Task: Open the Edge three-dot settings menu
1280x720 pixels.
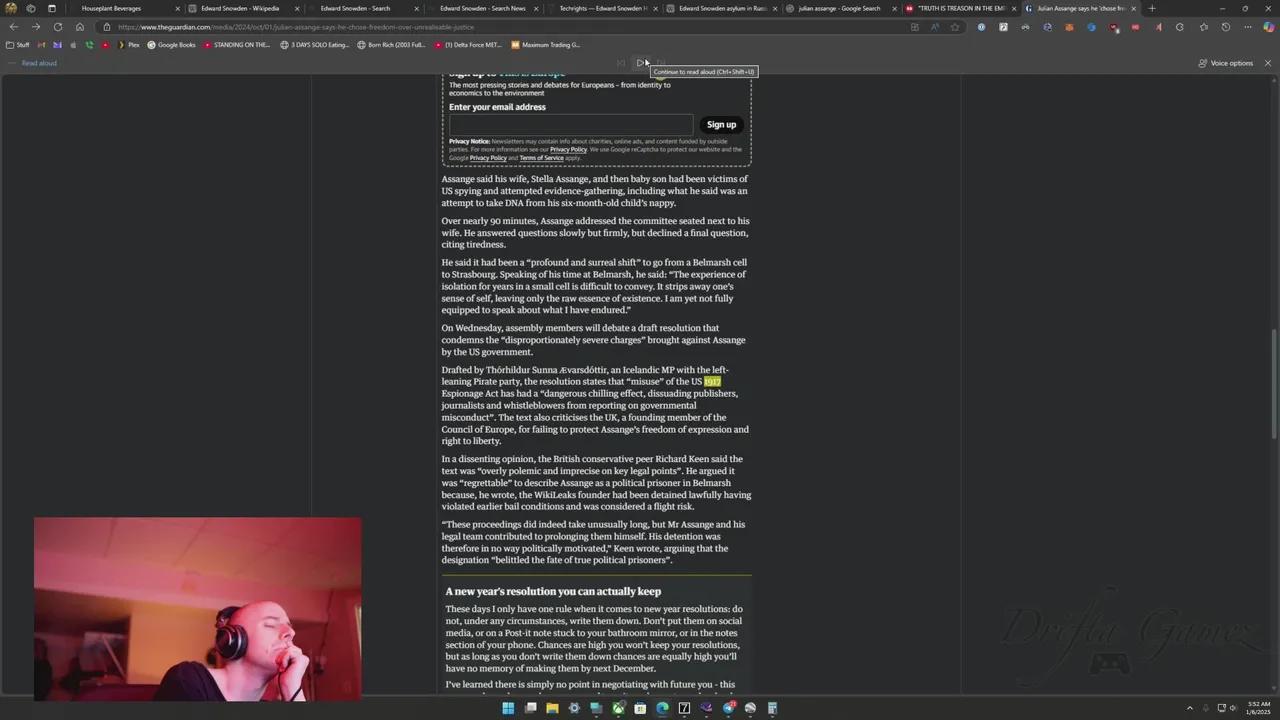Action: tap(1248, 27)
